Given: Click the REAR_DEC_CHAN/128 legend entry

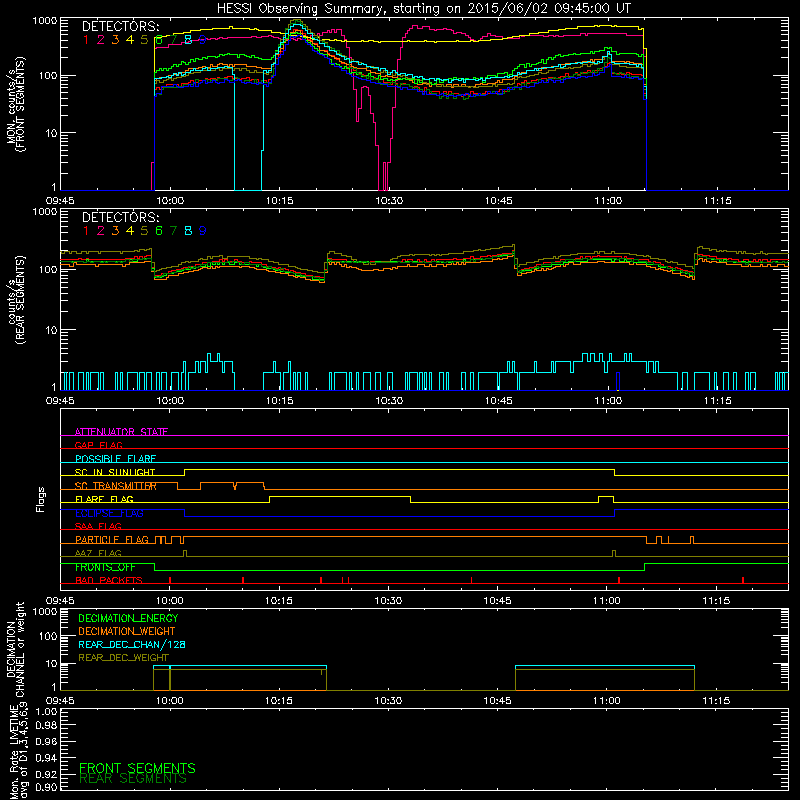Looking at the screenshot, I should click(132, 644).
